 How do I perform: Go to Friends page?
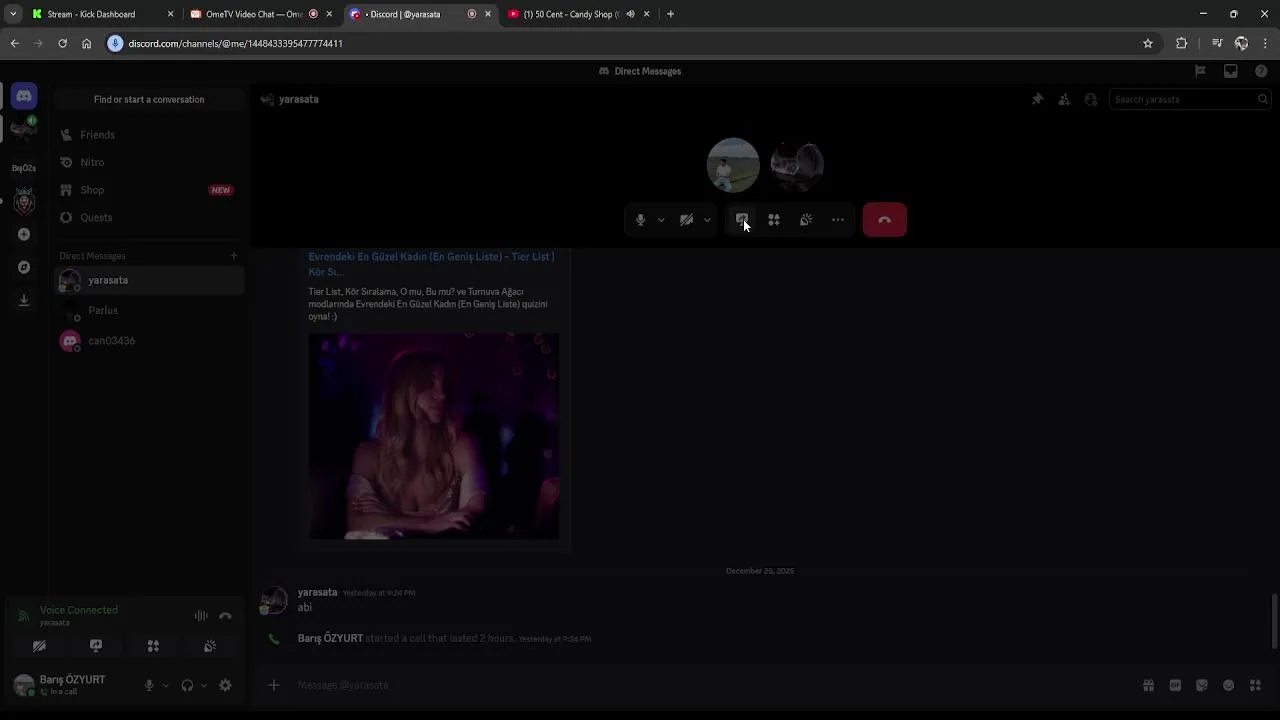149,135
